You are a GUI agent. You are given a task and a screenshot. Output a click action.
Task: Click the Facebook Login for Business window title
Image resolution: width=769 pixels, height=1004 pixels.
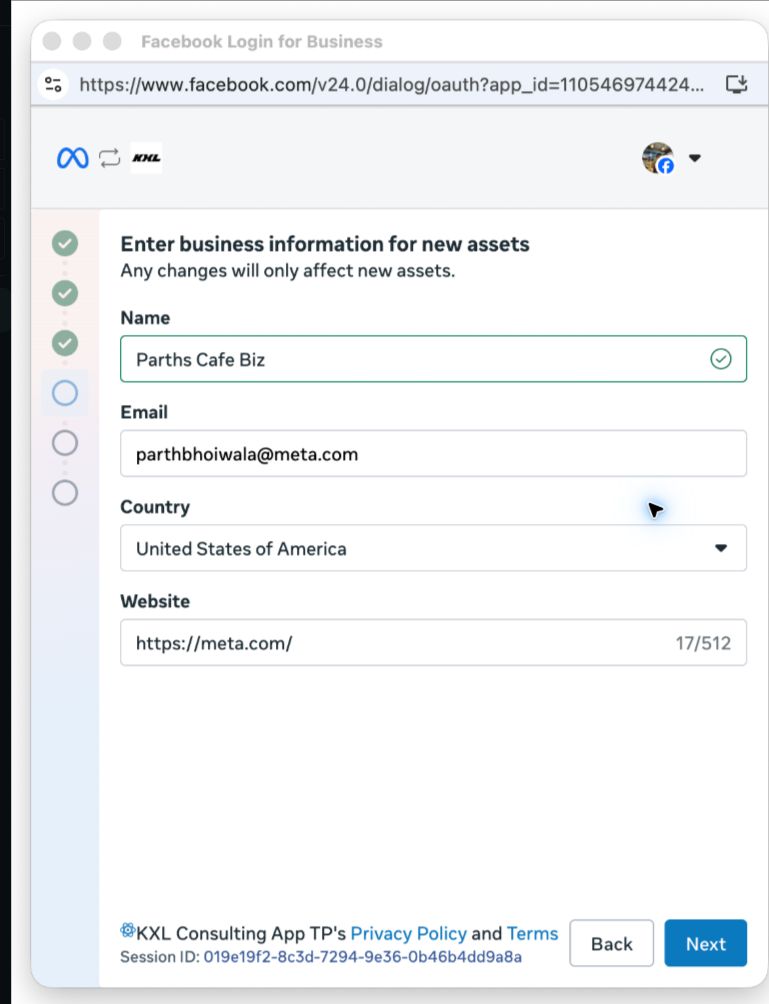pyautogui.click(x=262, y=42)
